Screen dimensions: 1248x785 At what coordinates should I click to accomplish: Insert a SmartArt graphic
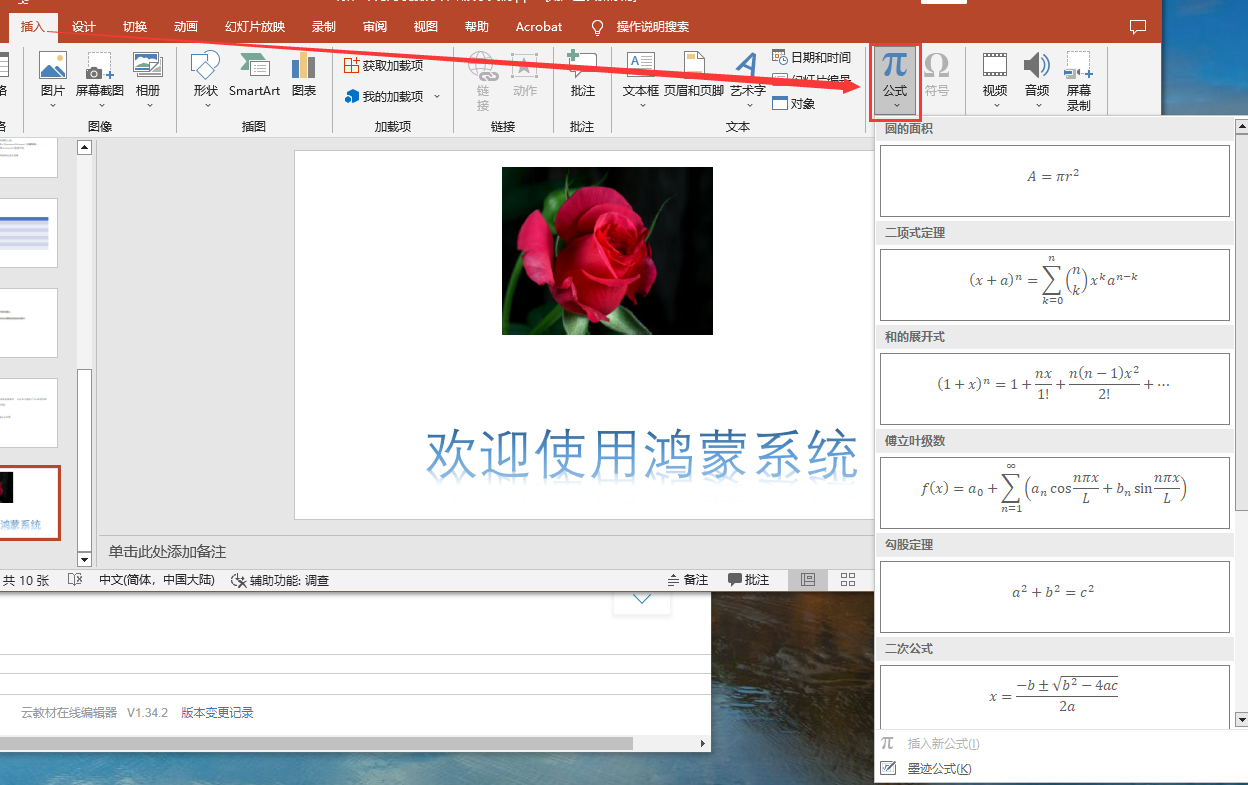click(254, 73)
